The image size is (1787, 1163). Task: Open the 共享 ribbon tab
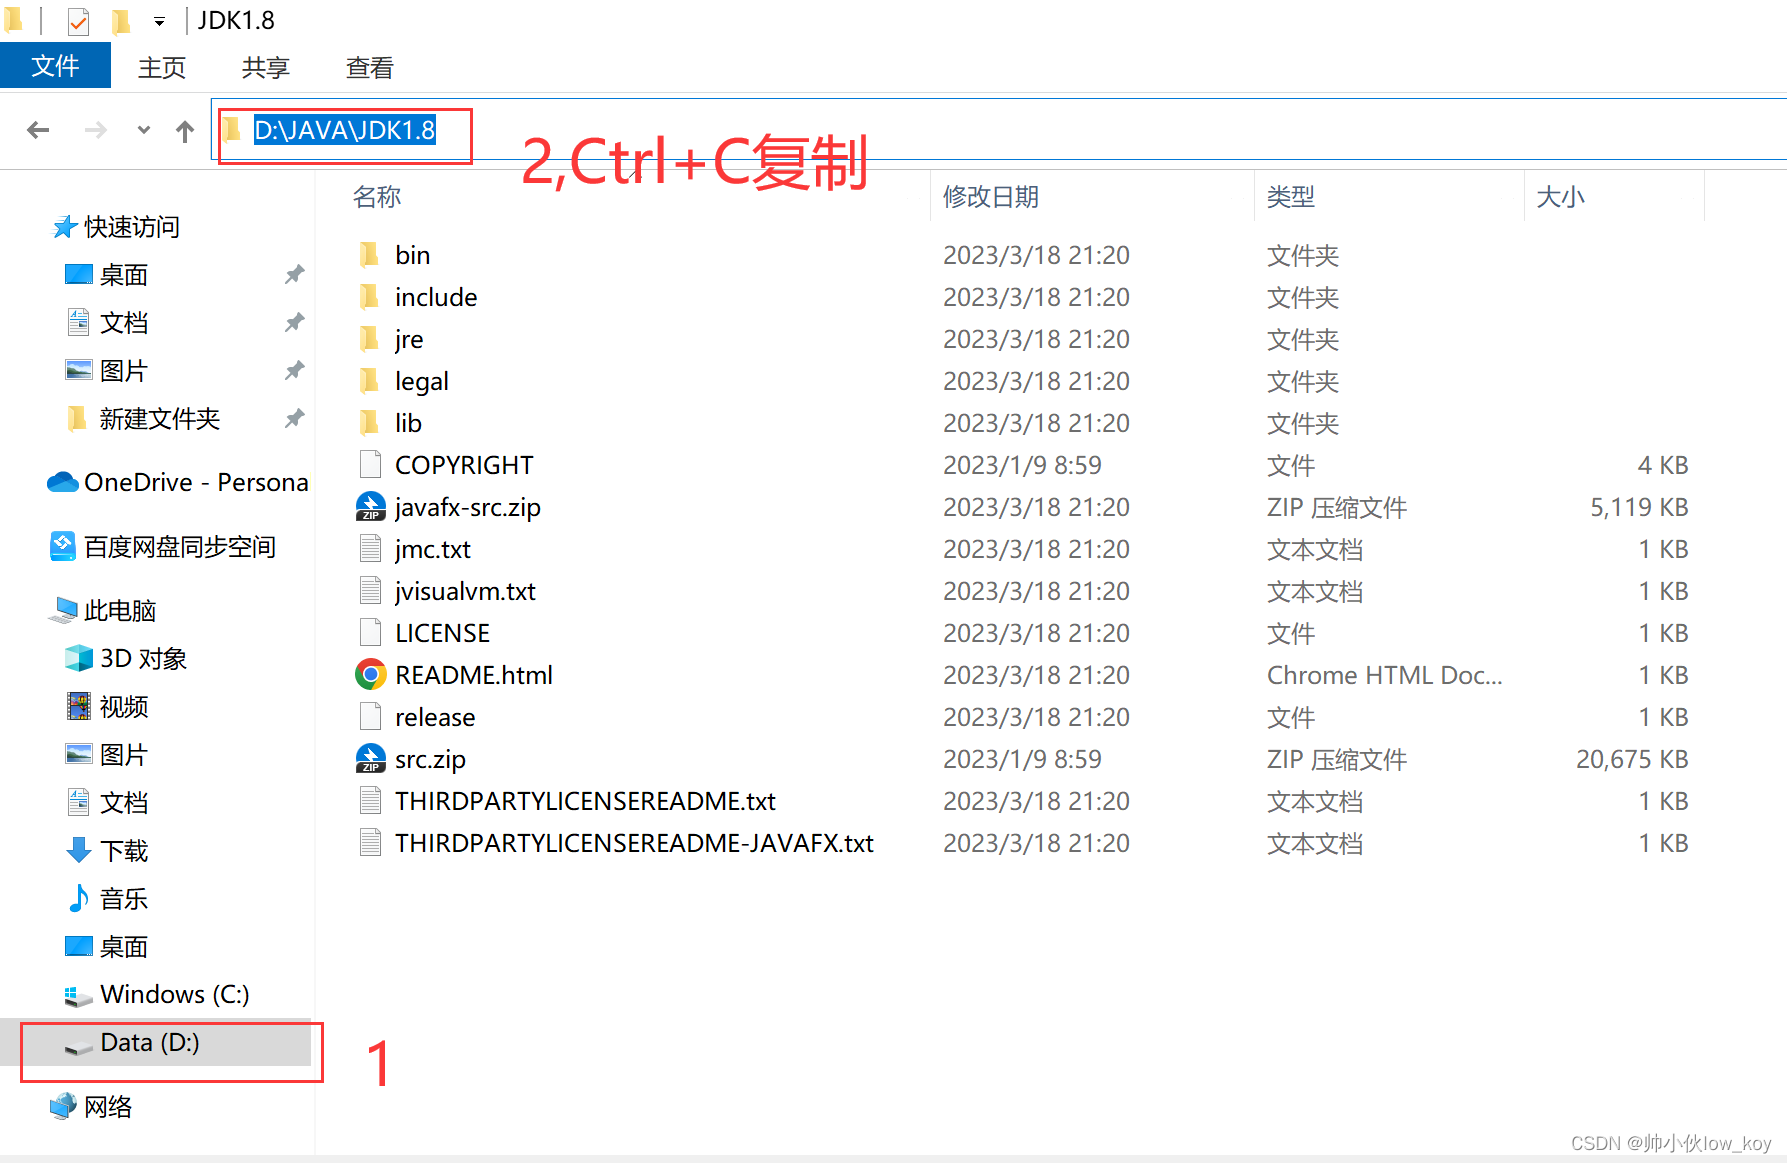pyautogui.click(x=266, y=67)
